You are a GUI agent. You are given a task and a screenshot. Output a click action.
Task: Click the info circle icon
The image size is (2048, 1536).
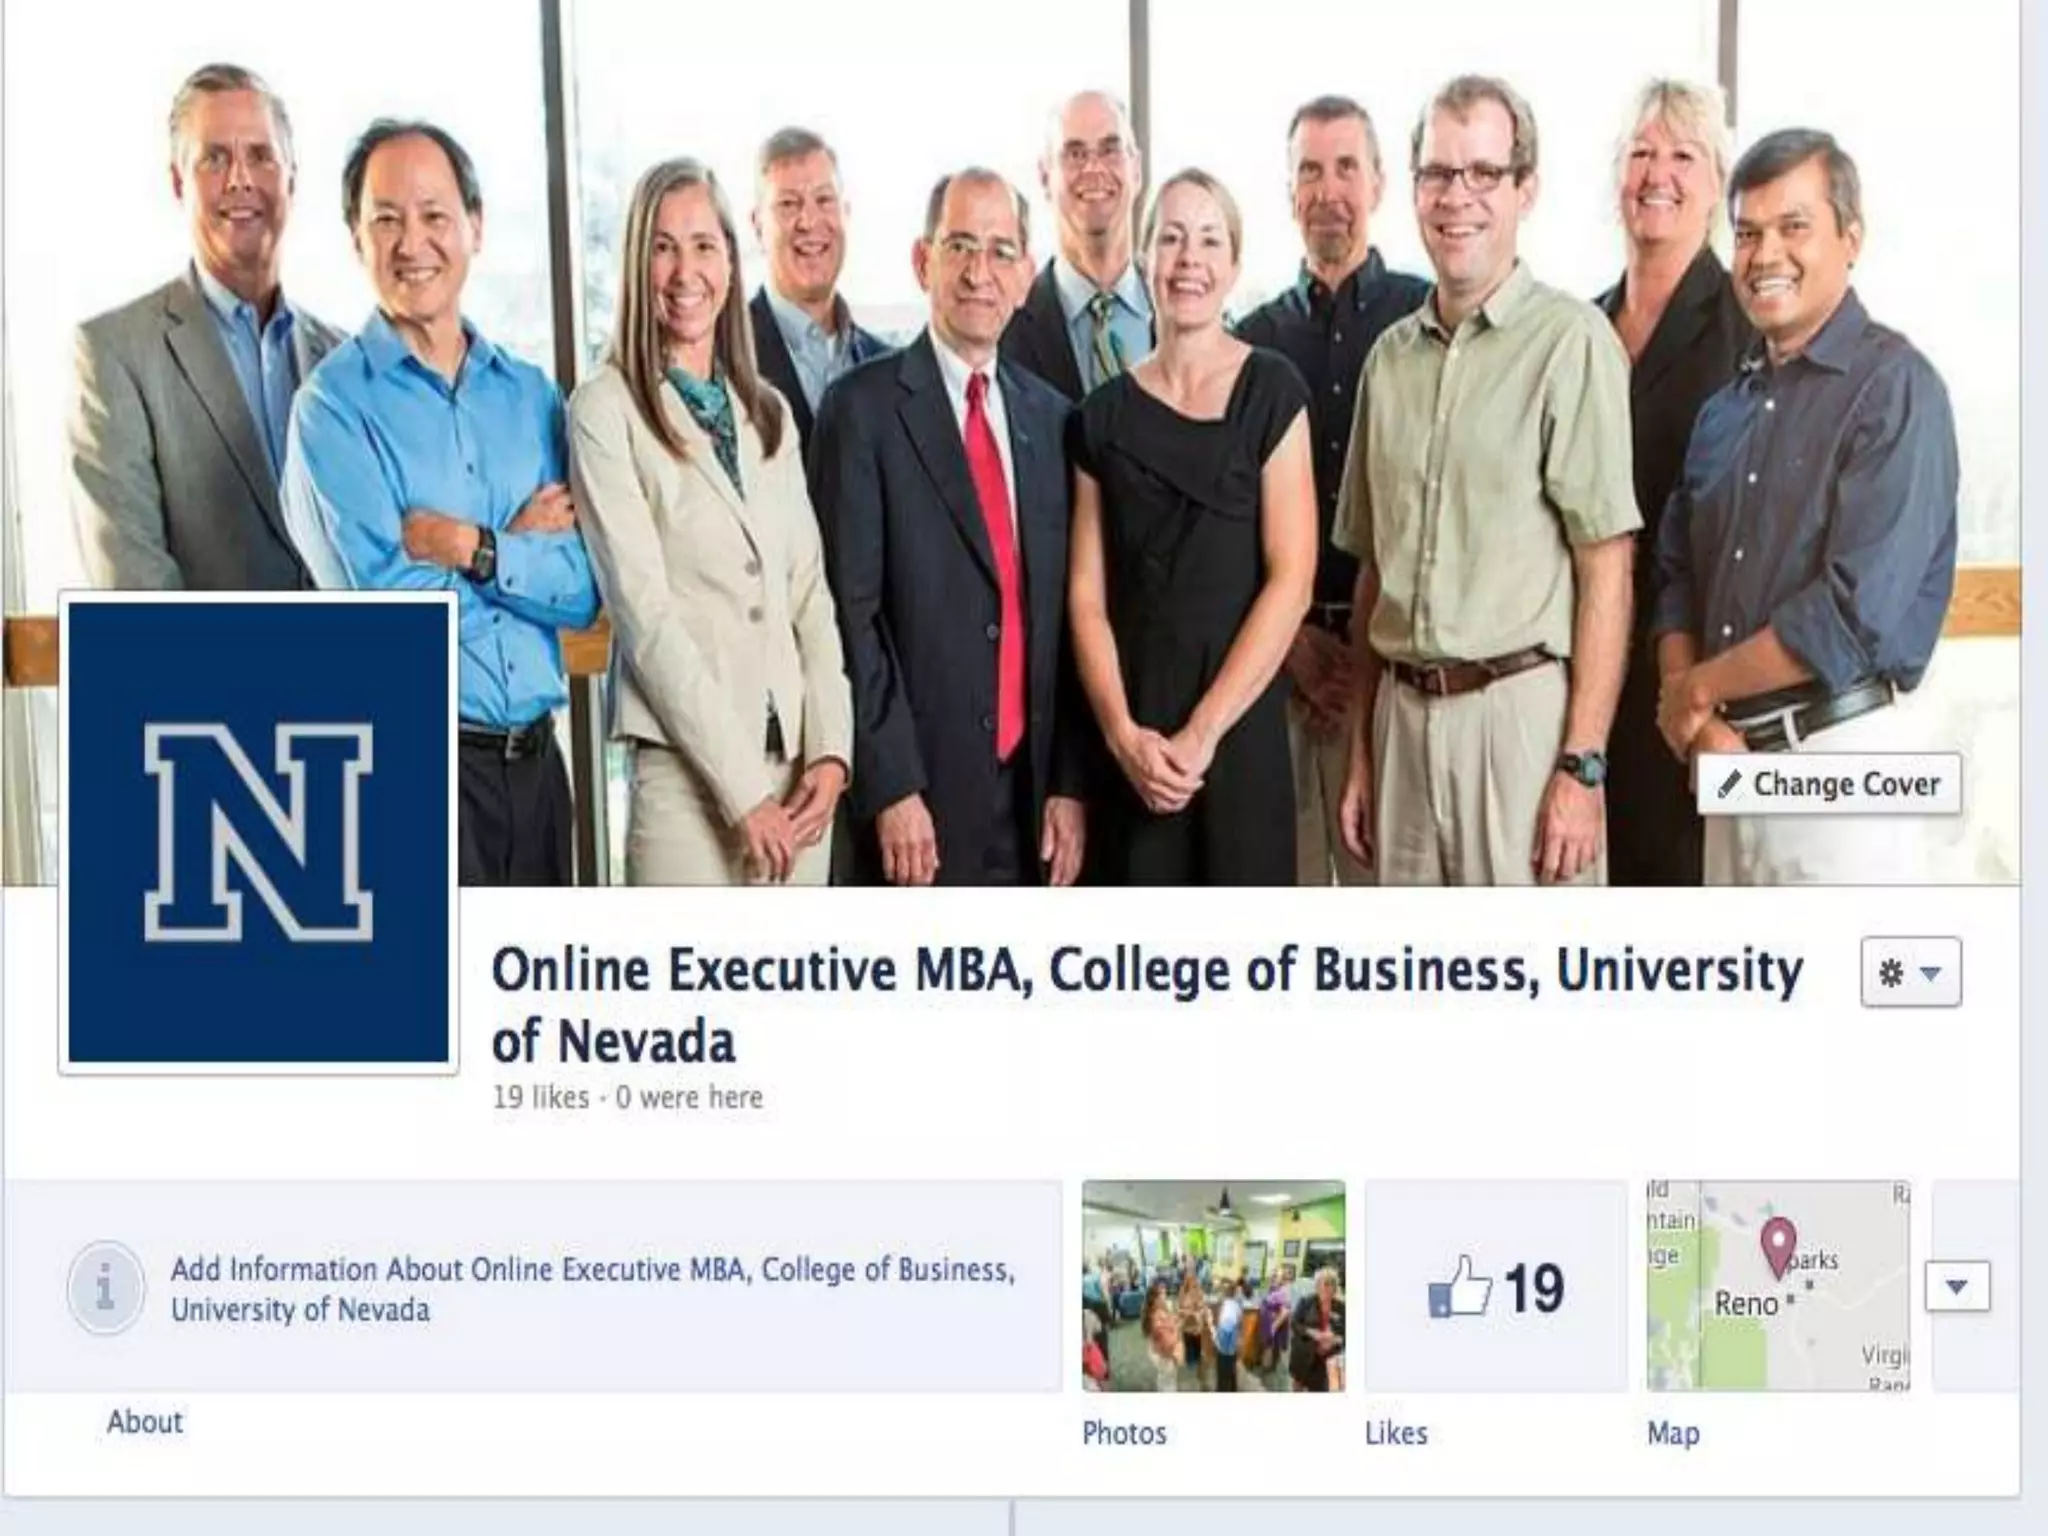105,1288
